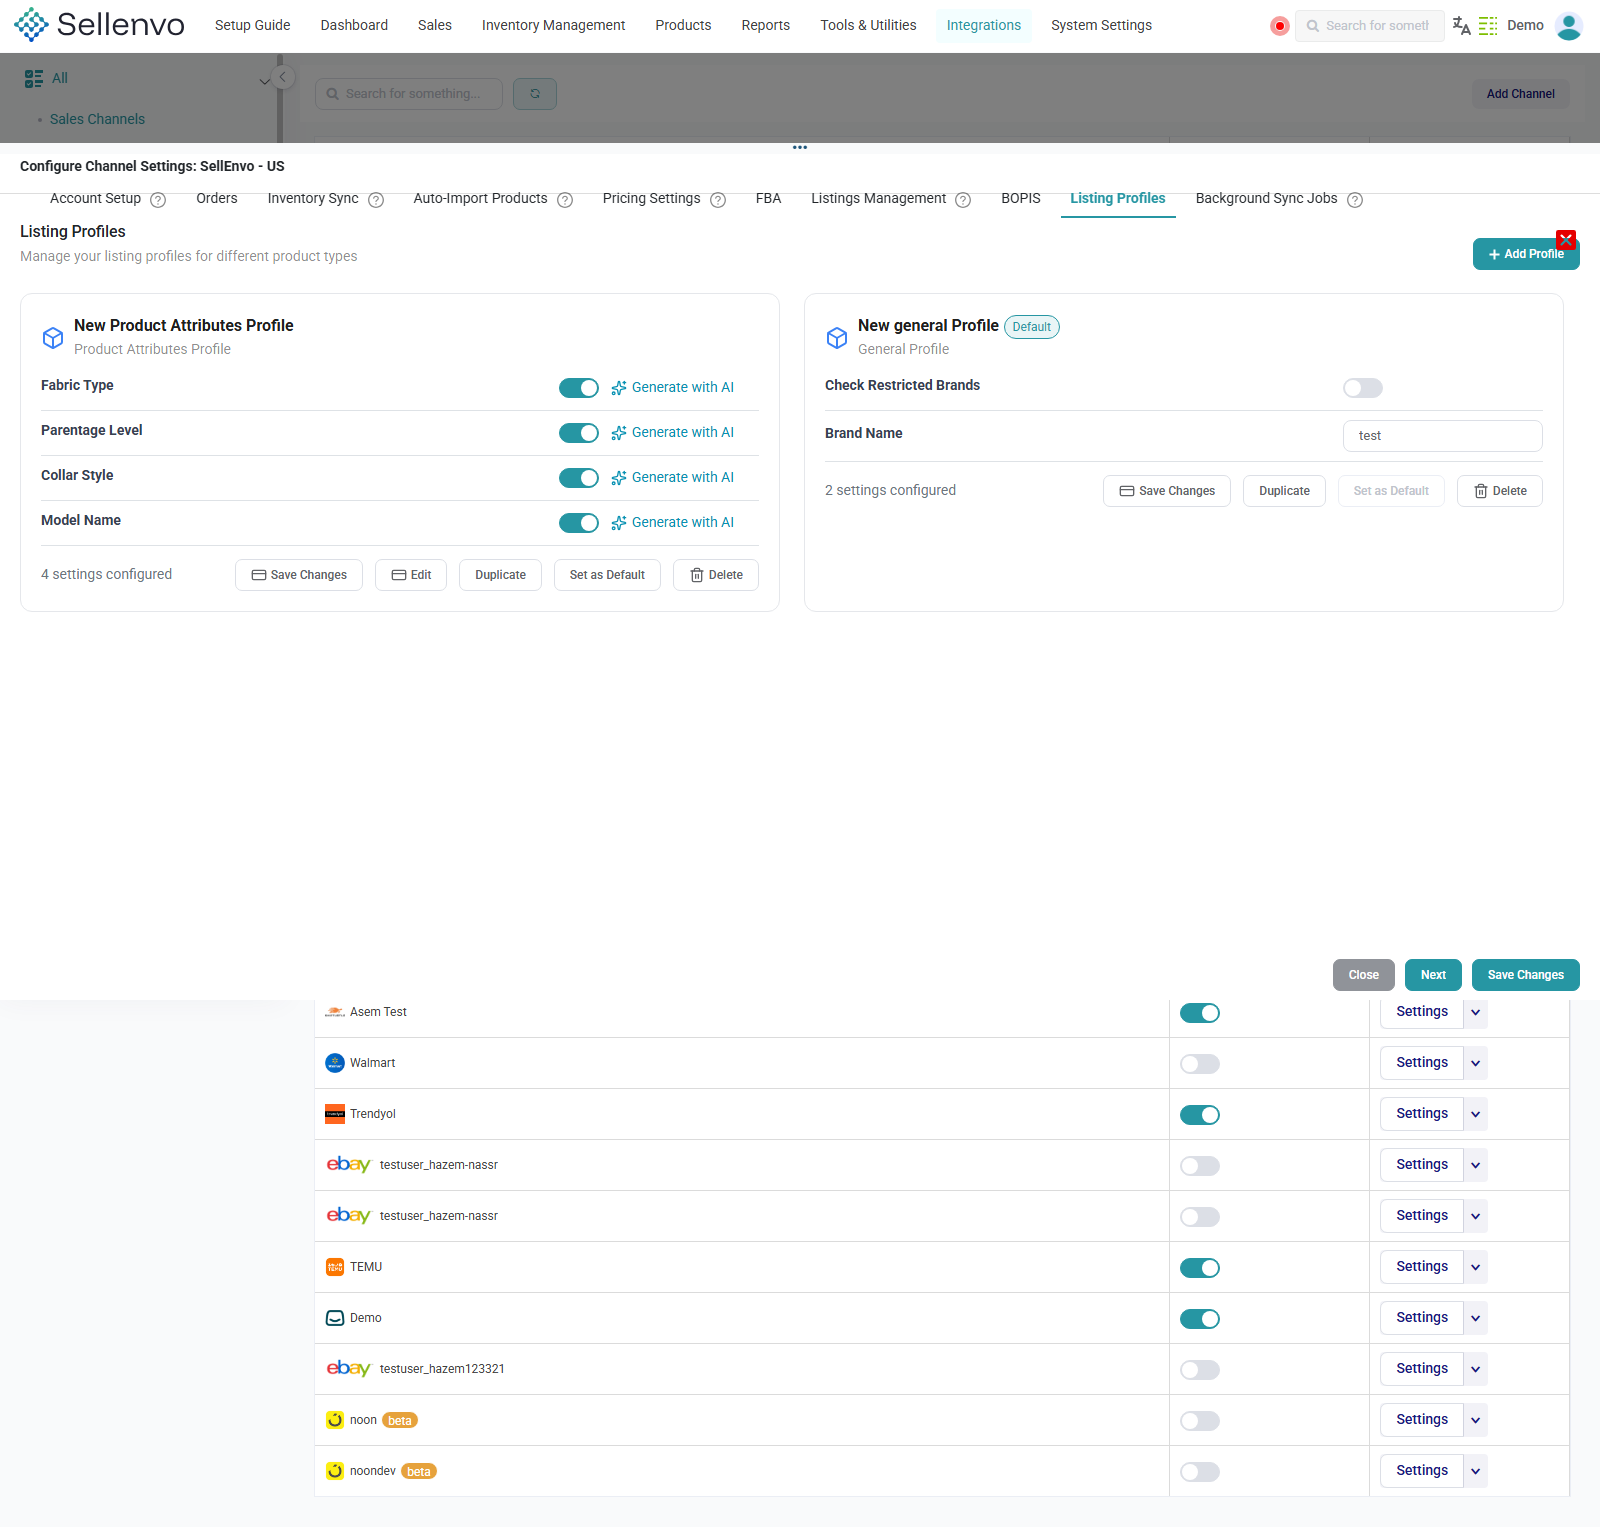Open the Tools & Utilities menu

[x=868, y=25]
